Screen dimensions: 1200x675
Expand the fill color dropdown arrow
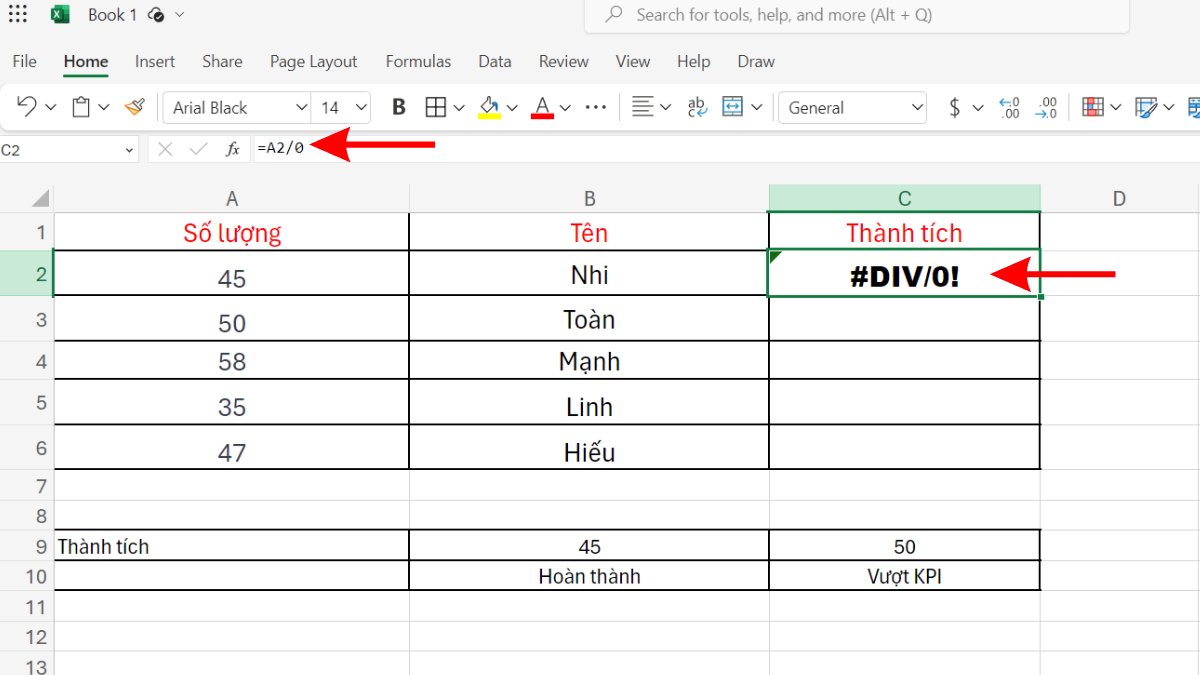512,107
